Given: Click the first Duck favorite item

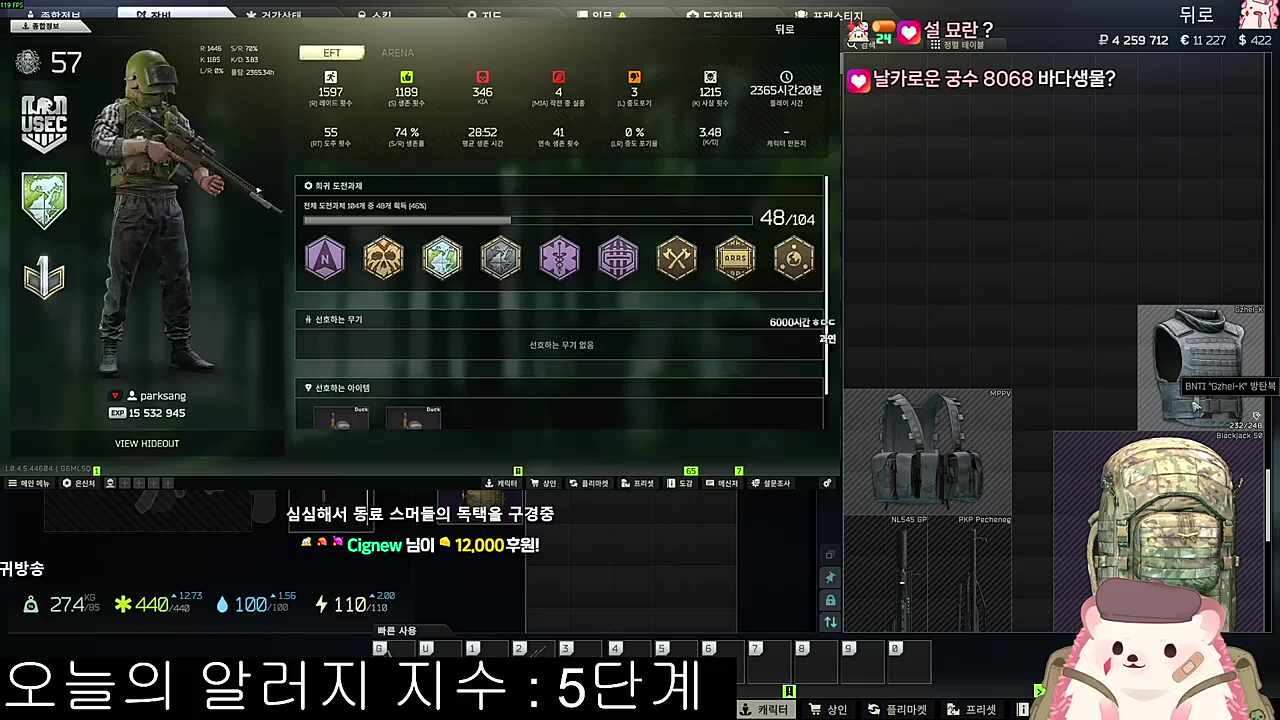Looking at the screenshot, I should pyautogui.click(x=341, y=417).
